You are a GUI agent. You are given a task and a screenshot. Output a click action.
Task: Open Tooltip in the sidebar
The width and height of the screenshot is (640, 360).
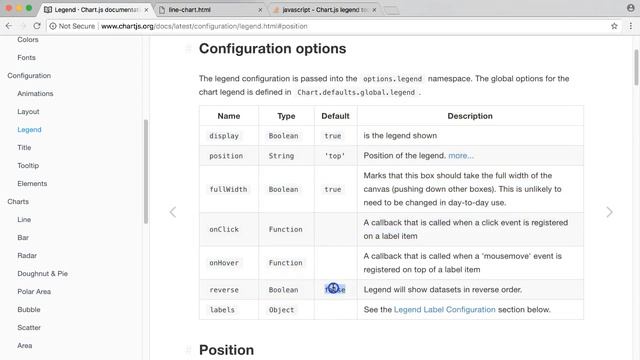coord(28,165)
